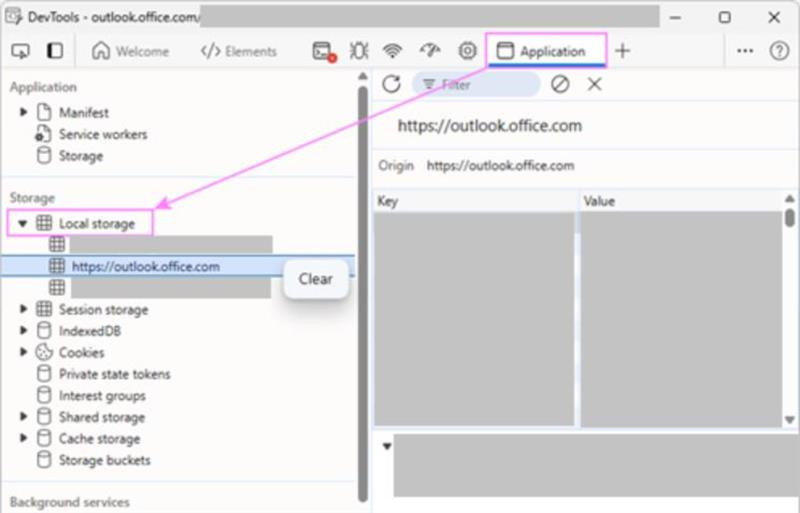The height and width of the screenshot is (513, 800).
Task: Open the Memory chip icon
Action: point(467,51)
